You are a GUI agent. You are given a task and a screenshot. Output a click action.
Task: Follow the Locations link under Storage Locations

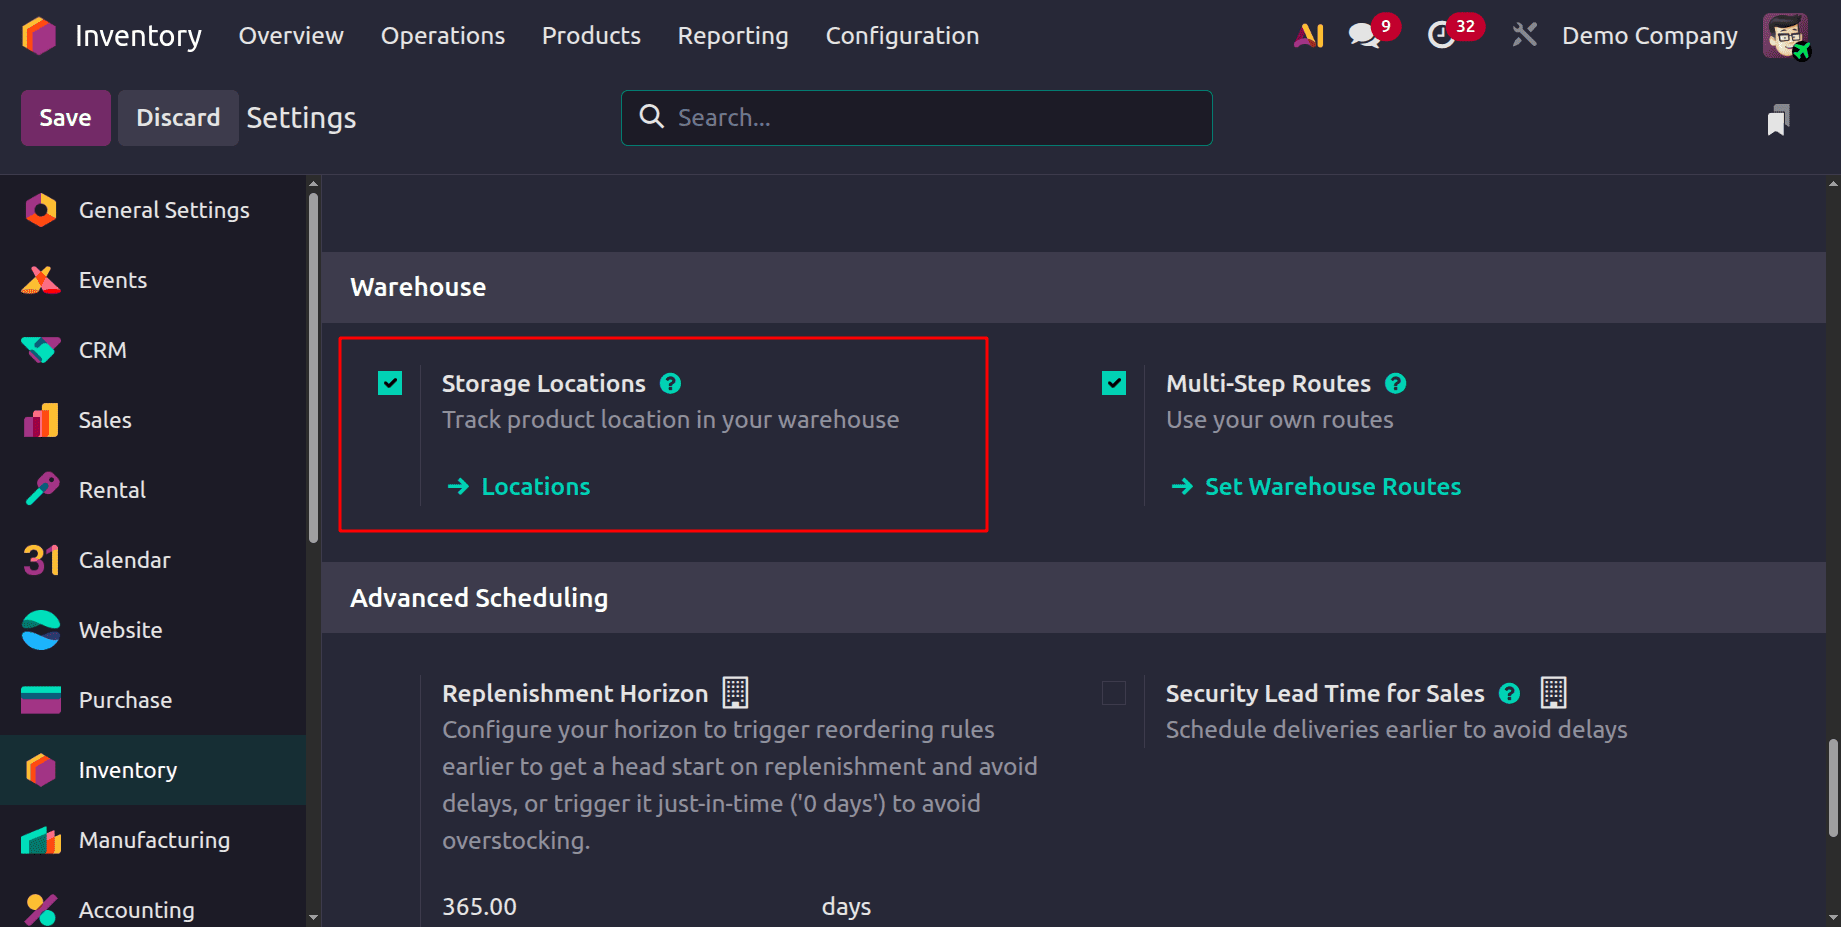coord(535,486)
